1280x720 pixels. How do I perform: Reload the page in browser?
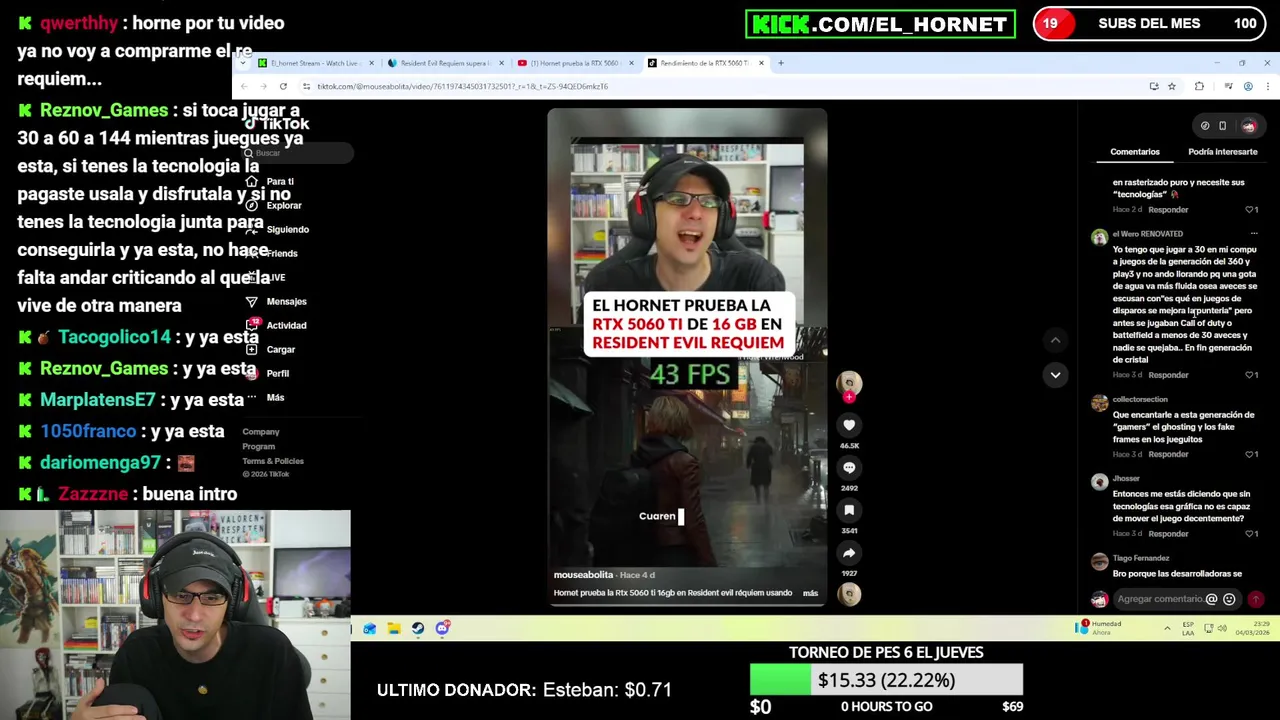pyautogui.click(x=283, y=86)
